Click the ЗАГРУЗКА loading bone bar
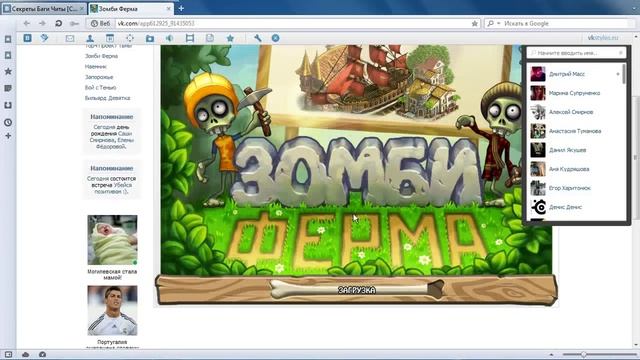 (357, 290)
